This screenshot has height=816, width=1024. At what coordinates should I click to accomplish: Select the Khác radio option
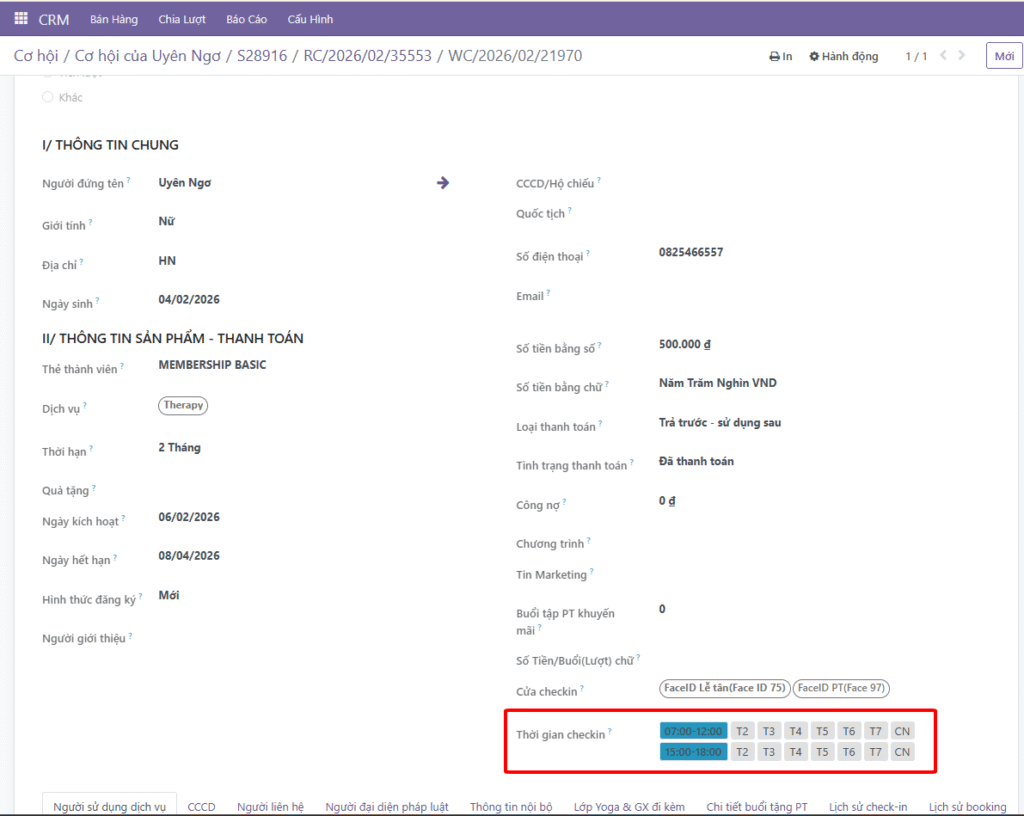pos(48,97)
